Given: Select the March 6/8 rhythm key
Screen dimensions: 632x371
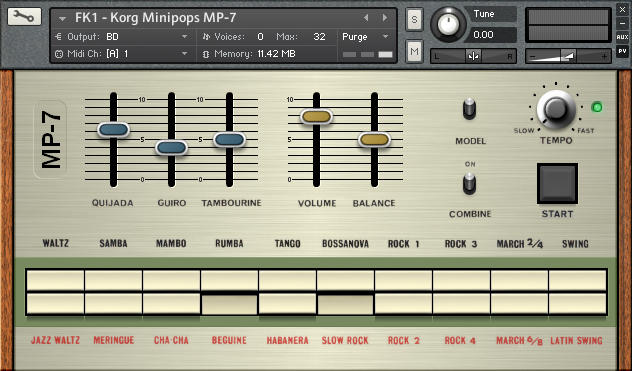Looking at the screenshot, I should click(520, 304).
